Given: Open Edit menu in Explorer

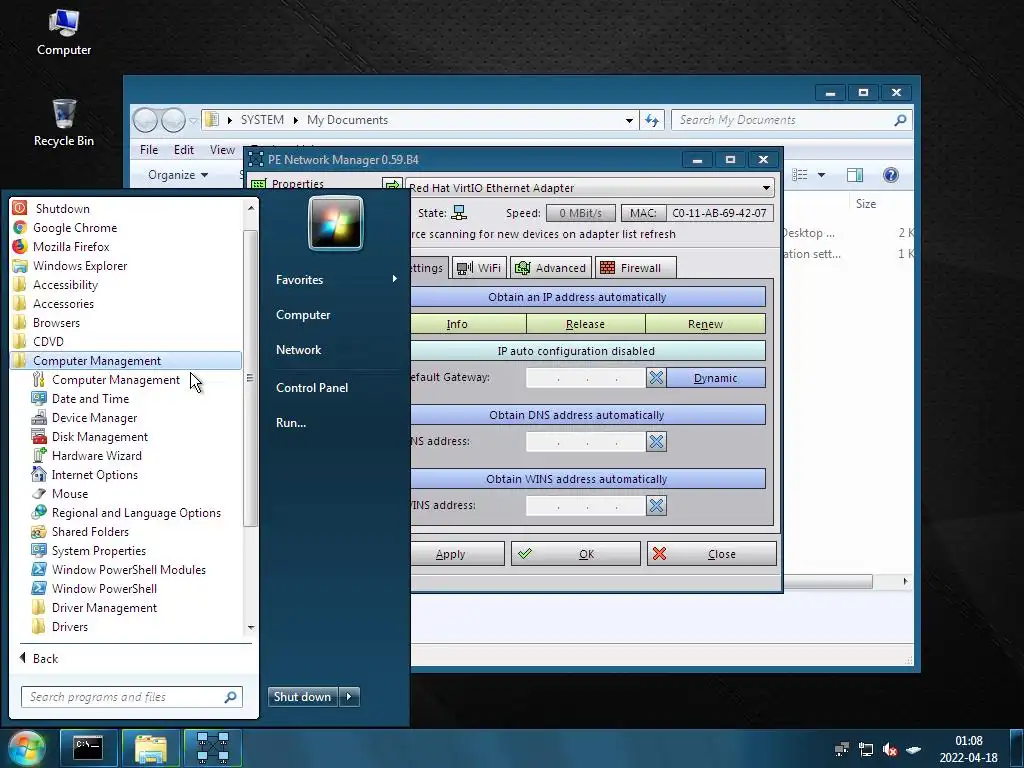Looking at the screenshot, I should tap(184, 150).
